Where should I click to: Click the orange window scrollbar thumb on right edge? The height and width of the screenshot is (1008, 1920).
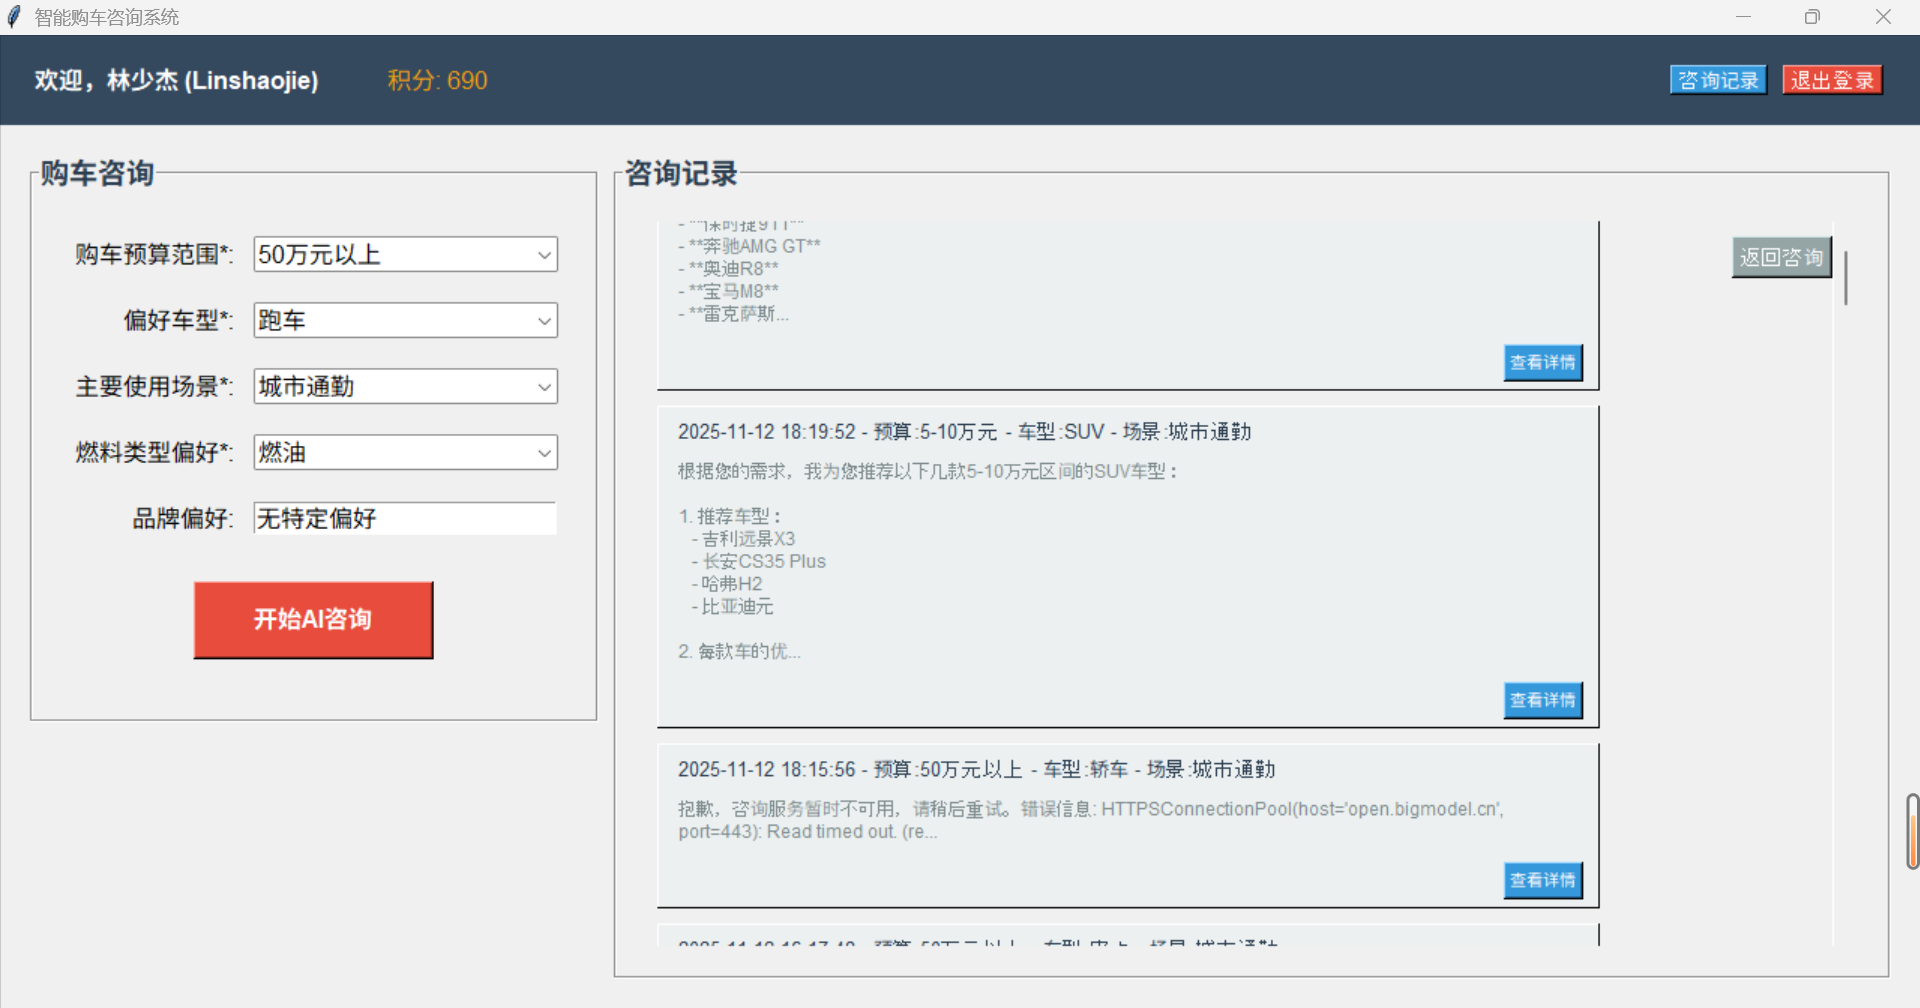1913,832
